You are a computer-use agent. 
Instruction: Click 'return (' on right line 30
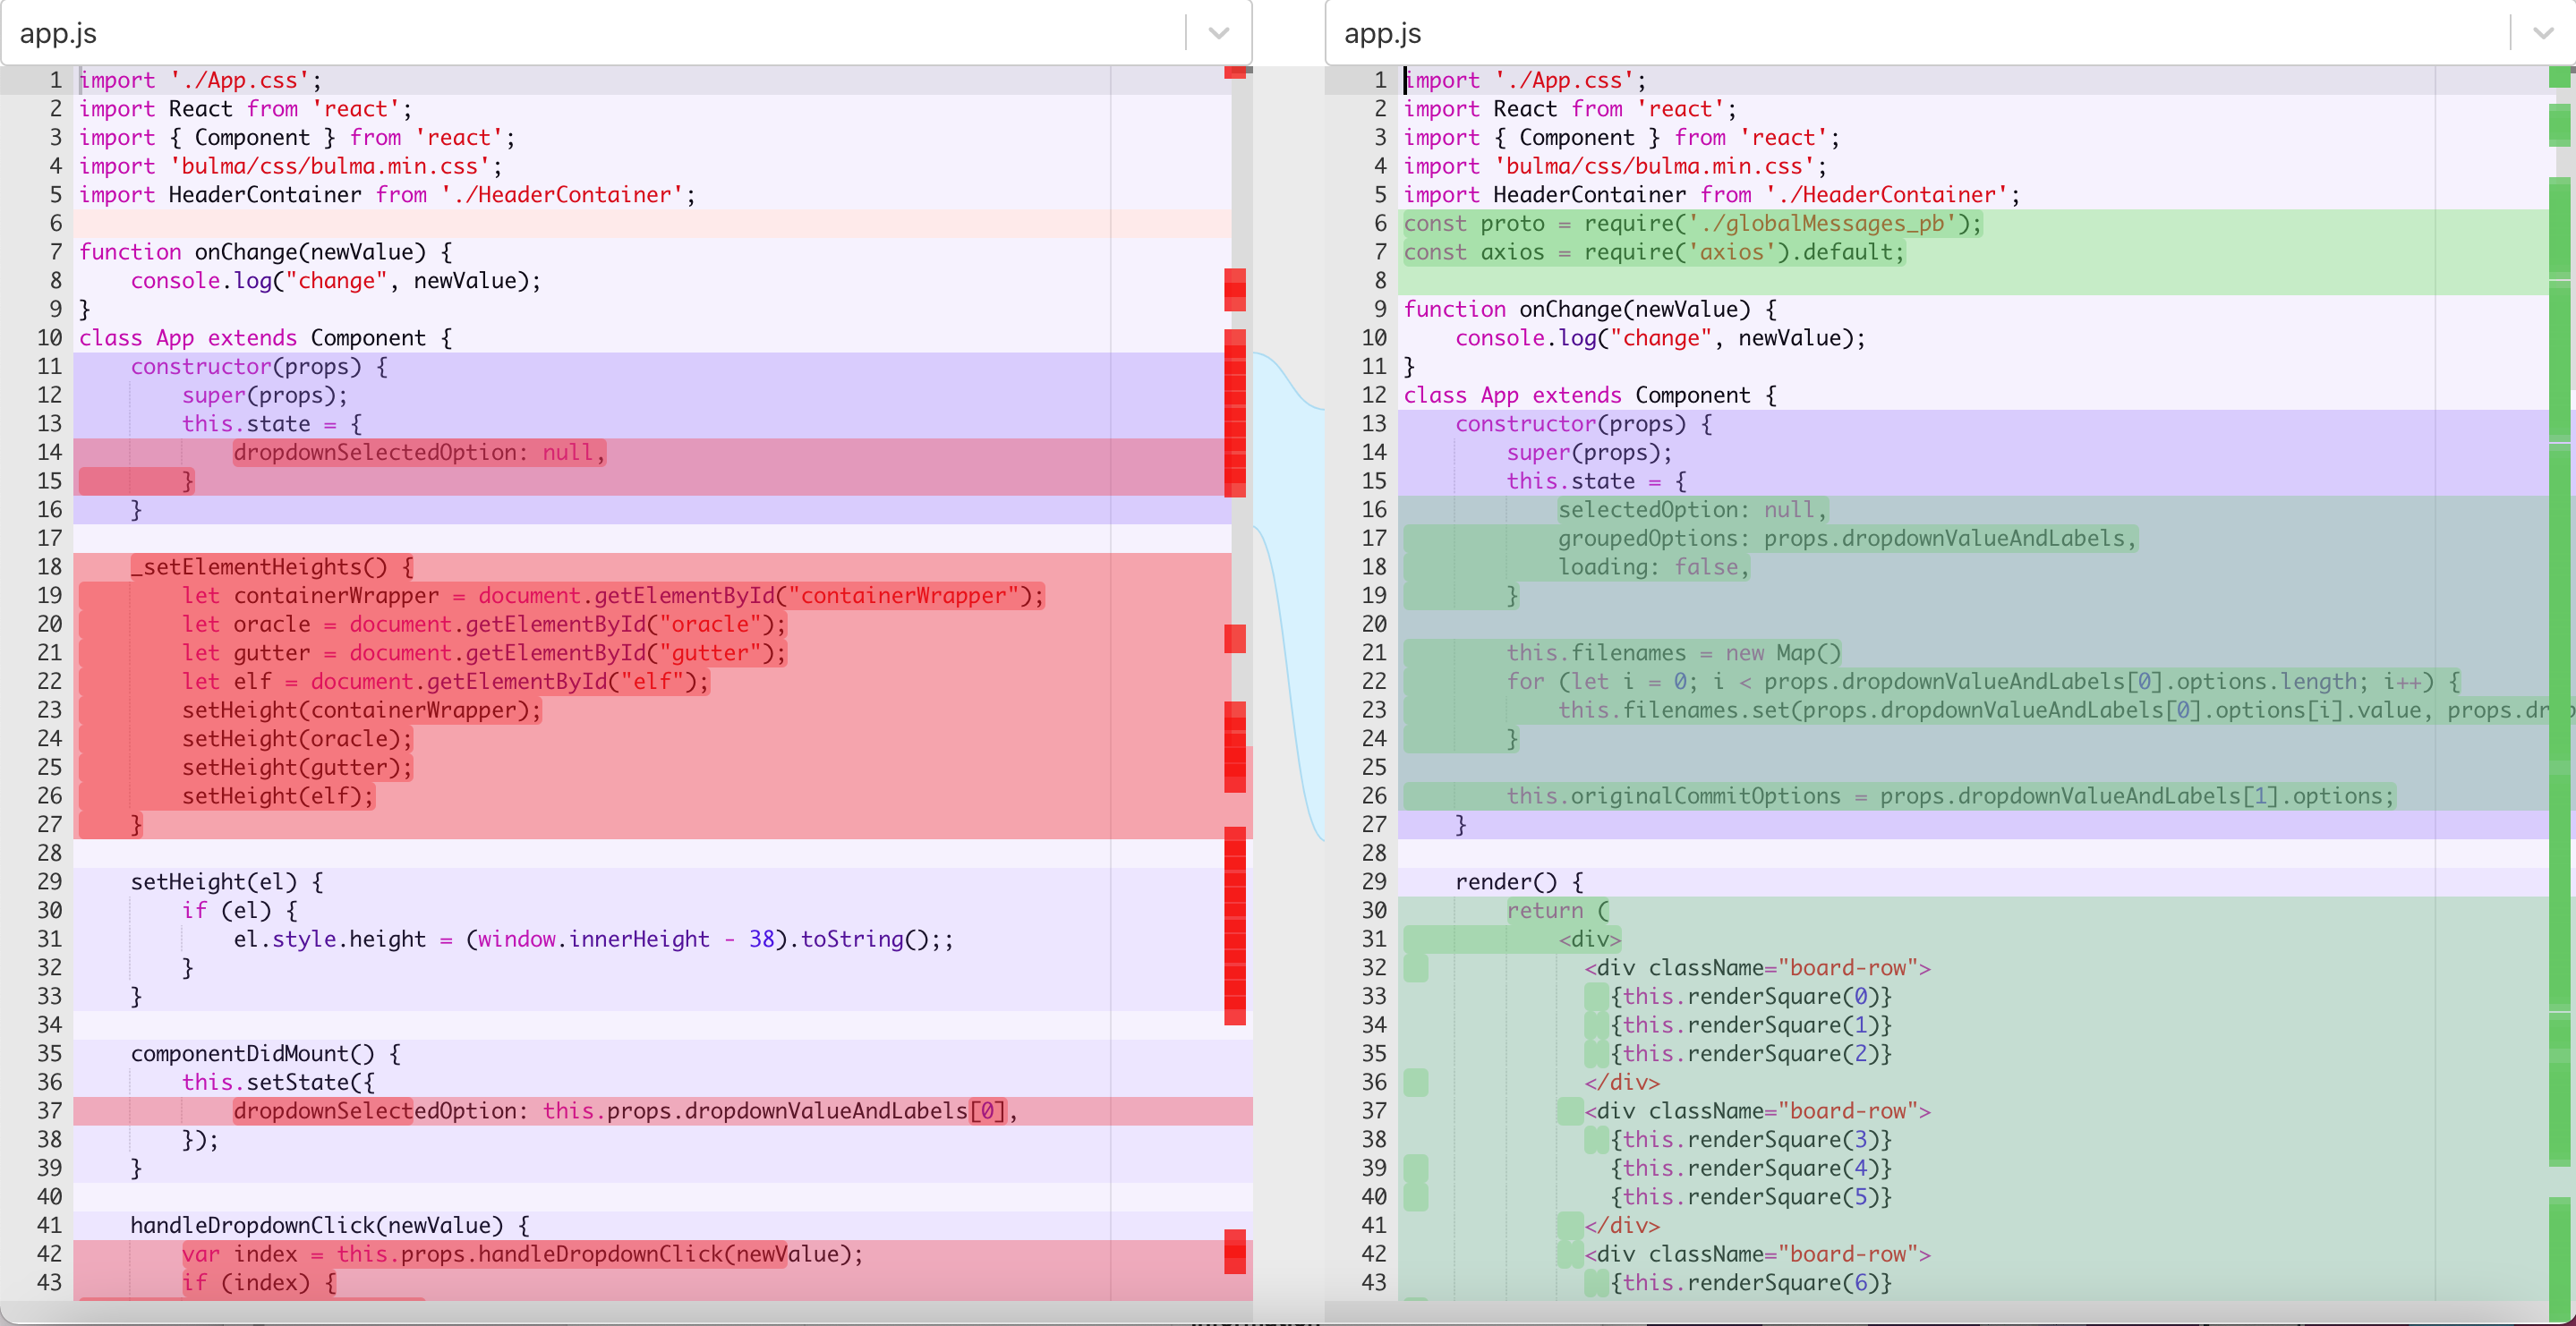[x=1558, y=911]
